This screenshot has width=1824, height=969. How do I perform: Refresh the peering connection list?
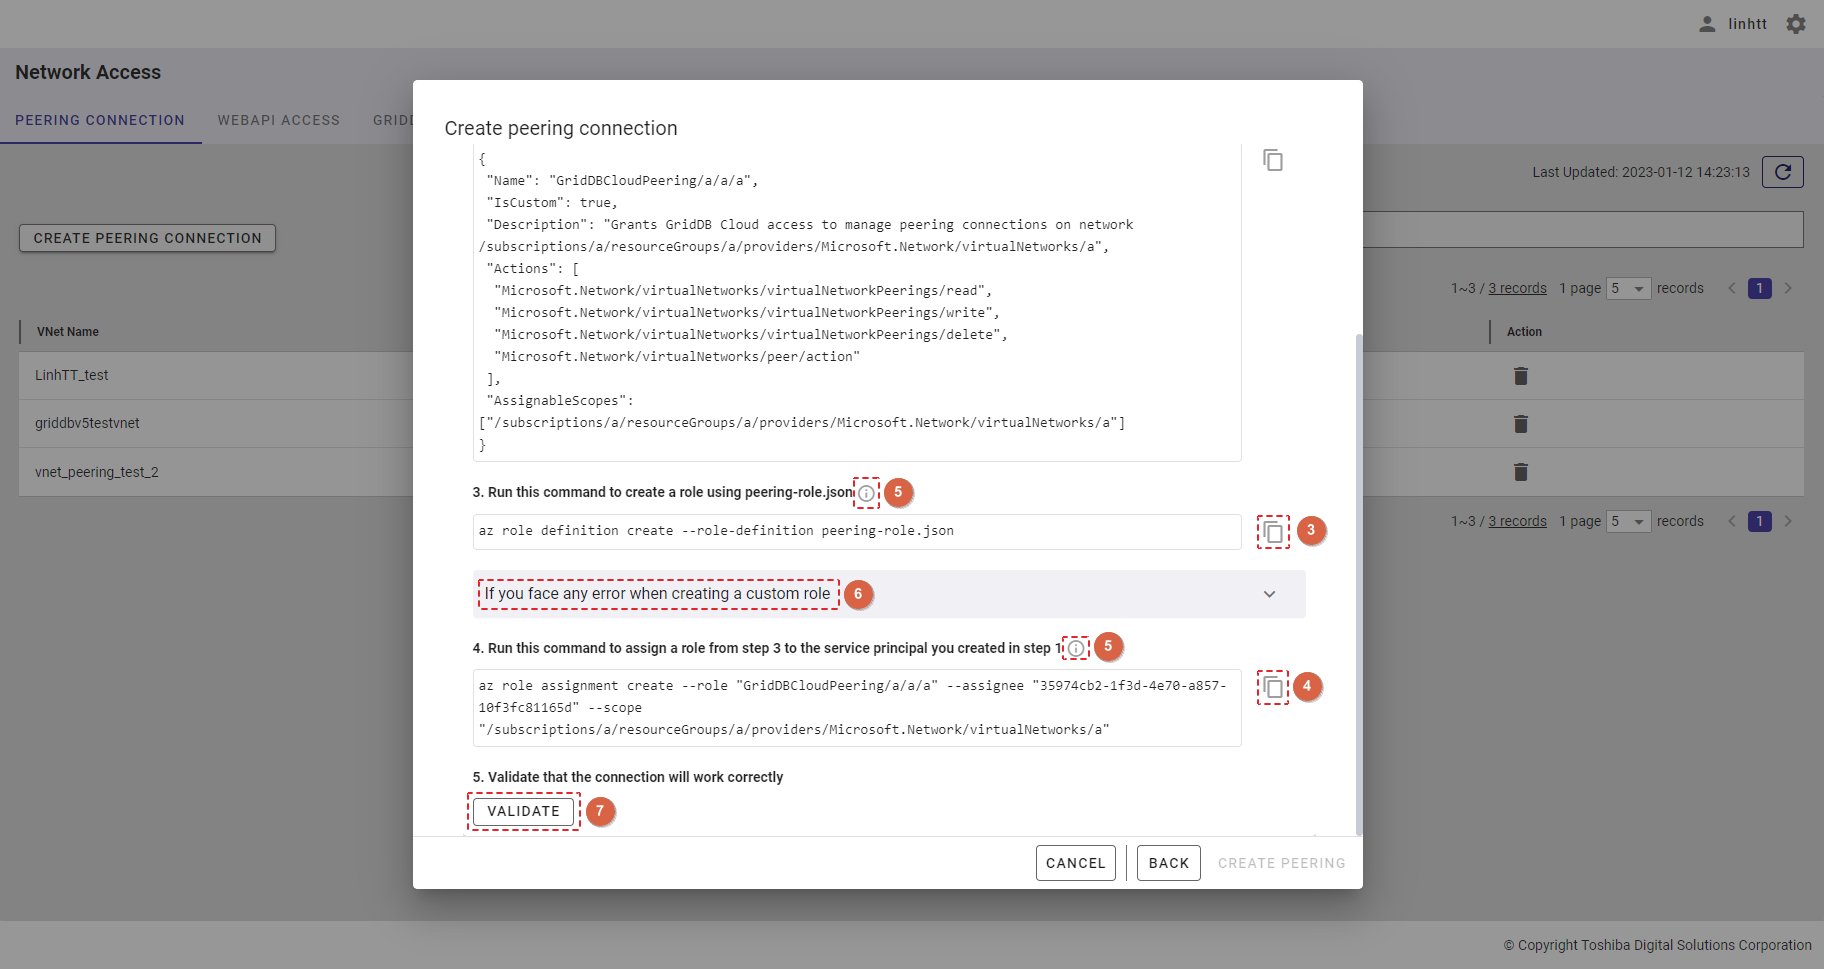1782,172
